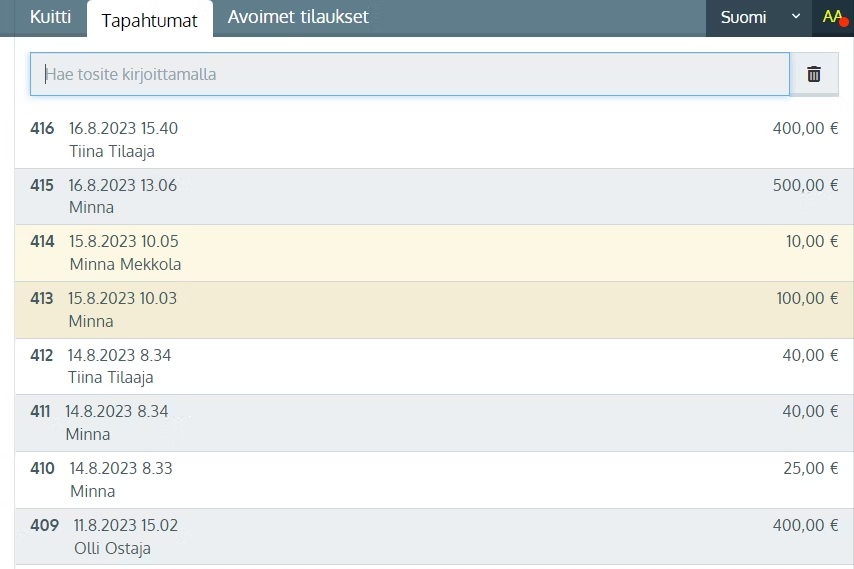Click the name Minna in row 410
The width and height of the screenshot is (854, 569).
[93, 492]
